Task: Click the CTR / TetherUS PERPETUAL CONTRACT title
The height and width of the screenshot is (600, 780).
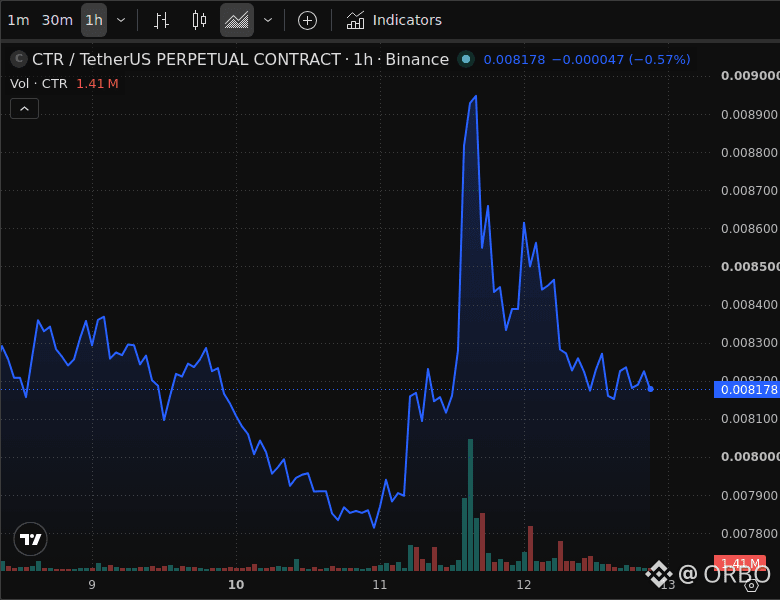Action: 186,59
